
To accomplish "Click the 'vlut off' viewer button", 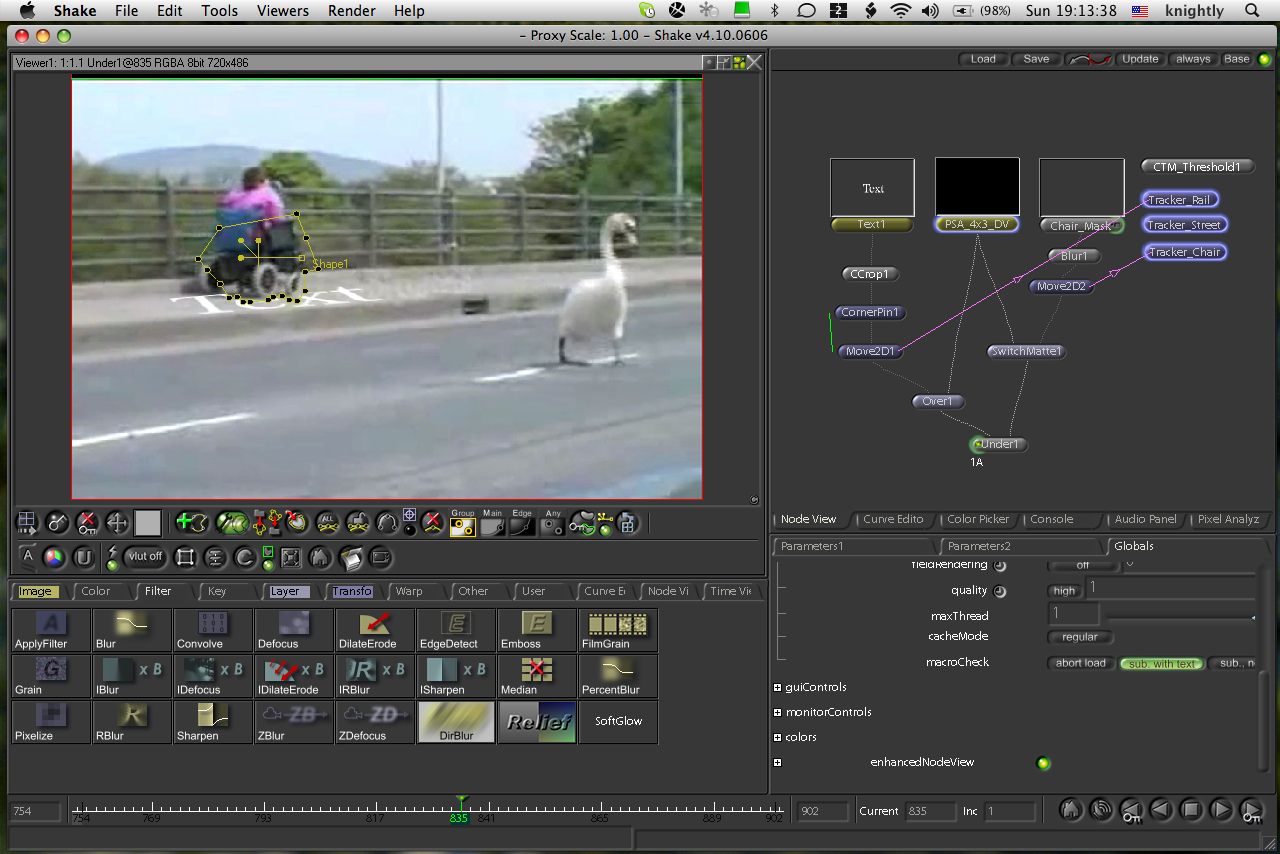I will point(146,557).
